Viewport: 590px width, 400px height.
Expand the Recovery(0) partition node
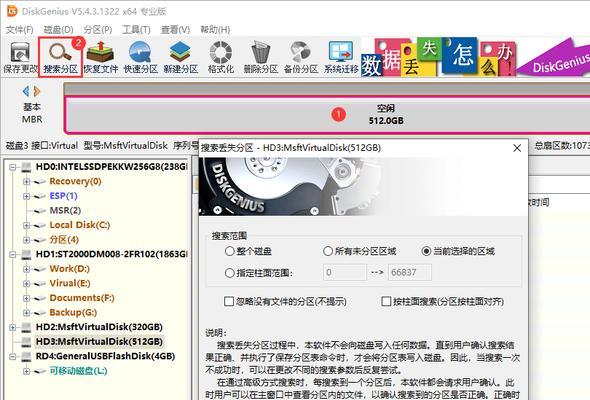coord(26,182)
